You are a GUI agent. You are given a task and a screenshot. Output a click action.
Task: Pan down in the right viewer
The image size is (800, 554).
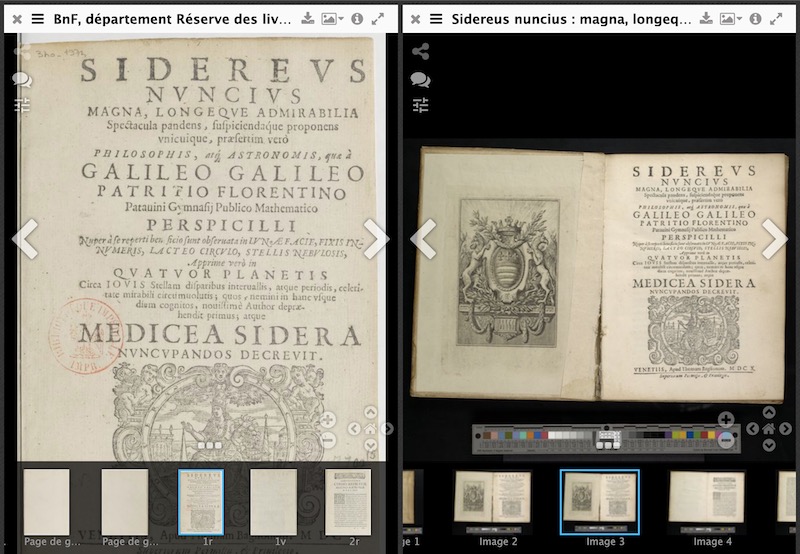pyautogui.click(x=769, y=445)
